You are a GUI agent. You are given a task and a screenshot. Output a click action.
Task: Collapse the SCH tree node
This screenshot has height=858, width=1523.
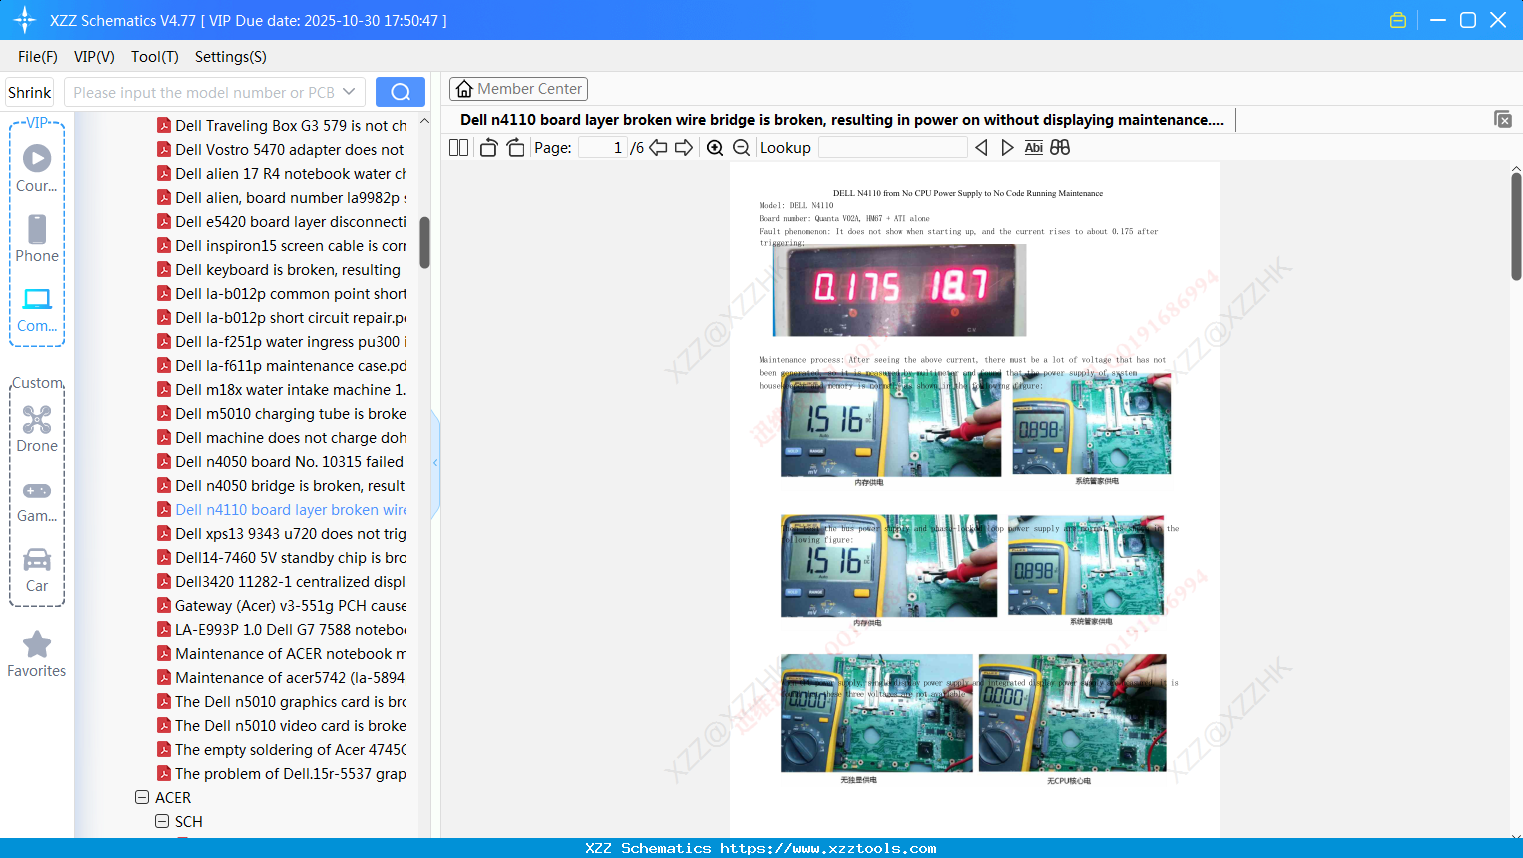(162, 822)
